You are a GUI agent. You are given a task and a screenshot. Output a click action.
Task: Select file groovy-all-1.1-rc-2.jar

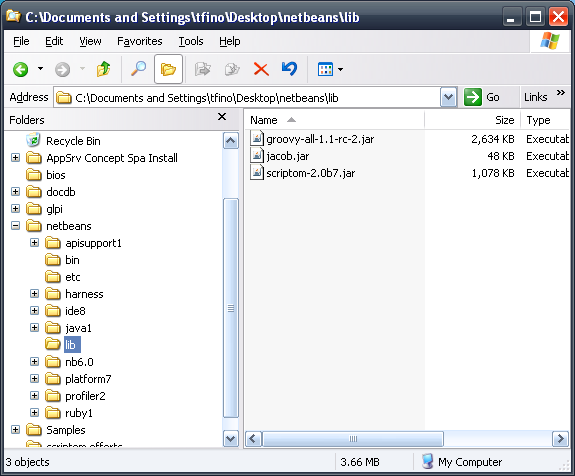click(320, 139)
